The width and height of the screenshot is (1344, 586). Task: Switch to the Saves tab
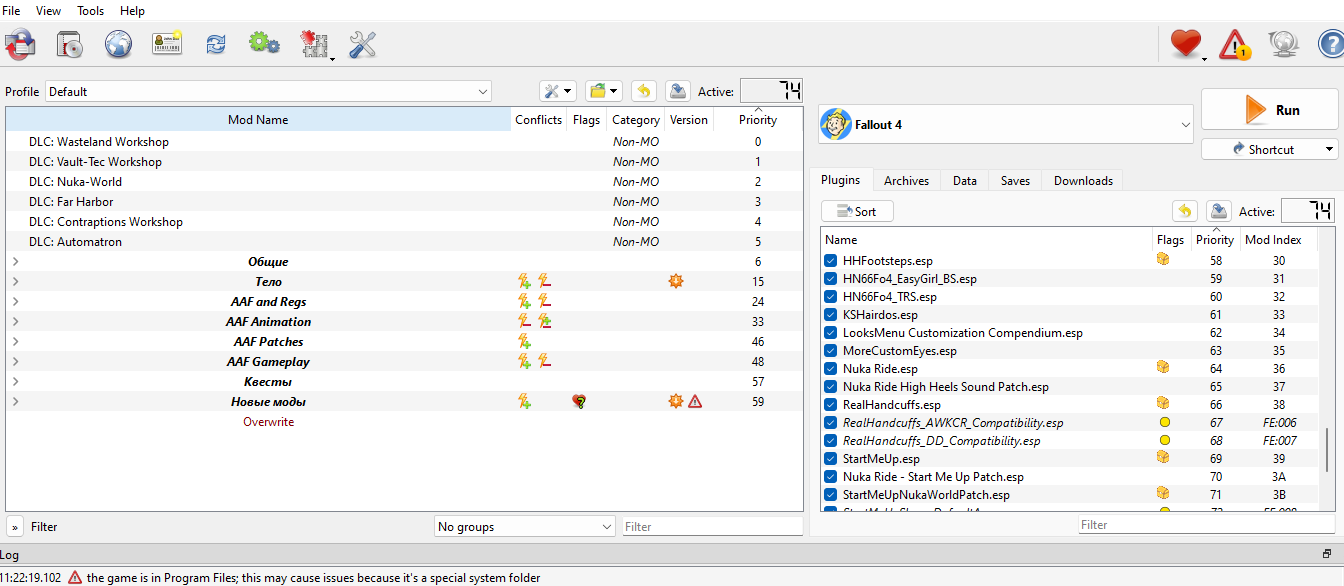[x=1015, y=180]
